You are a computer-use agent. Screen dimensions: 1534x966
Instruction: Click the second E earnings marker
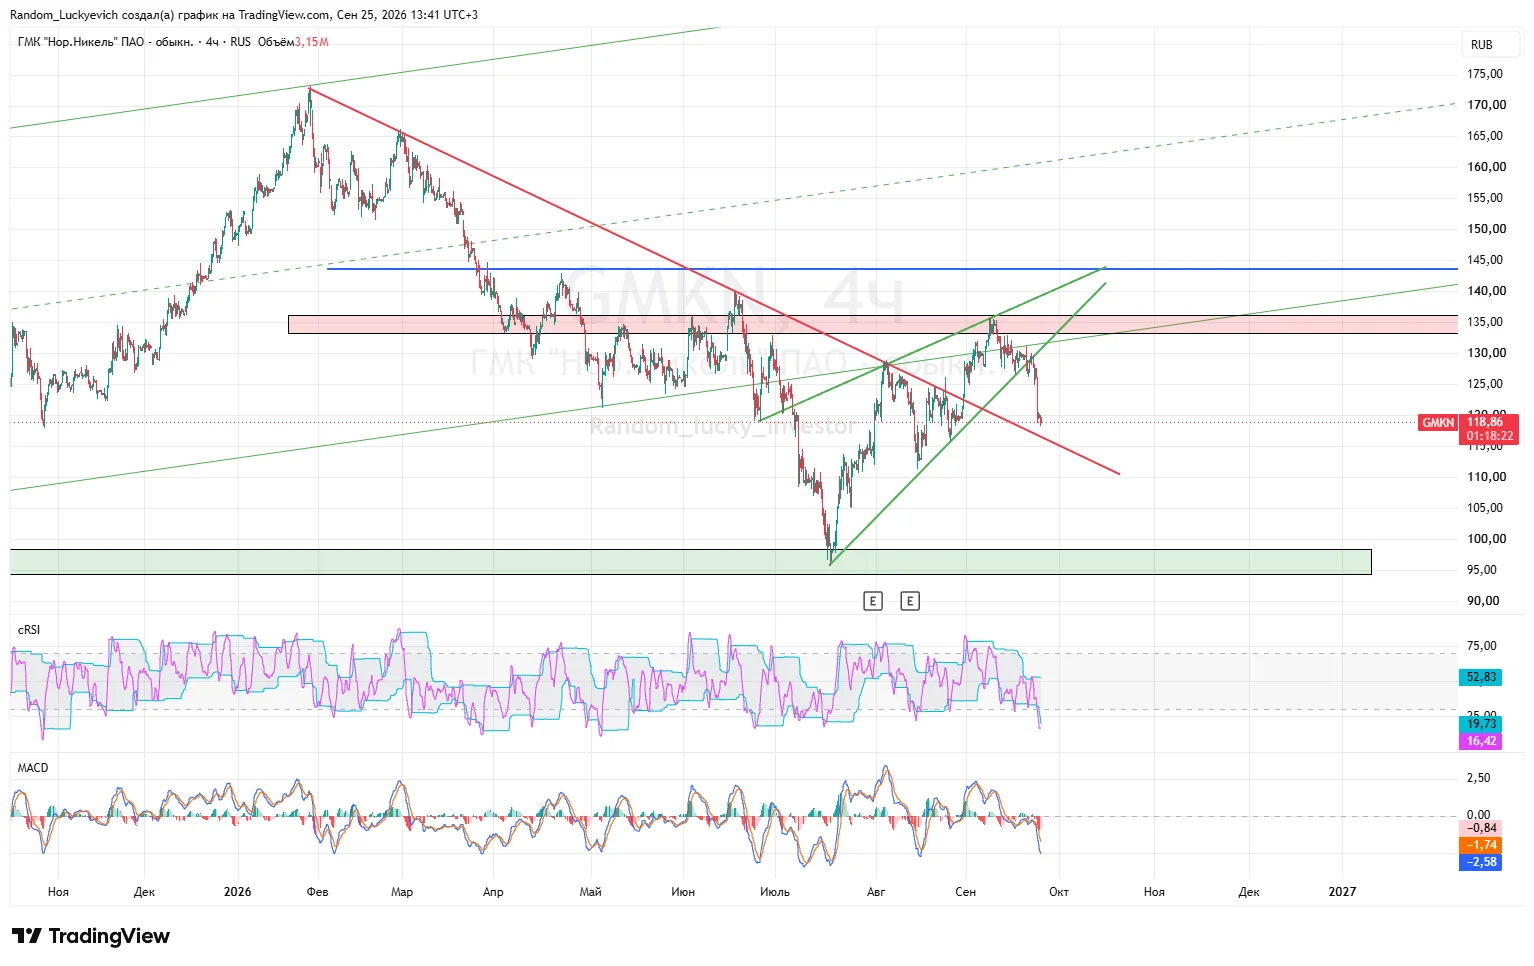coord(910,601)
